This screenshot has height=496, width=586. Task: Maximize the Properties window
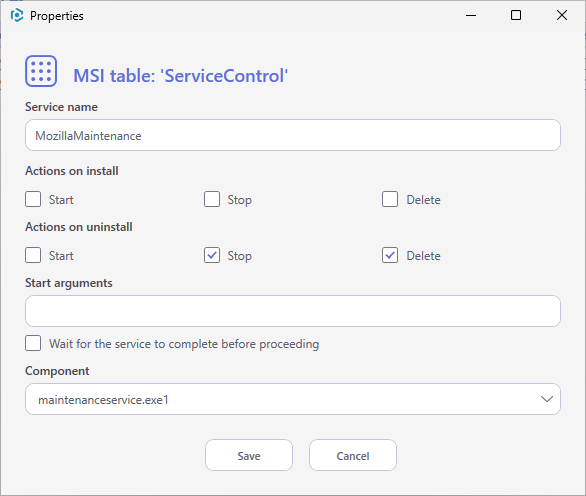pos(516,16)
